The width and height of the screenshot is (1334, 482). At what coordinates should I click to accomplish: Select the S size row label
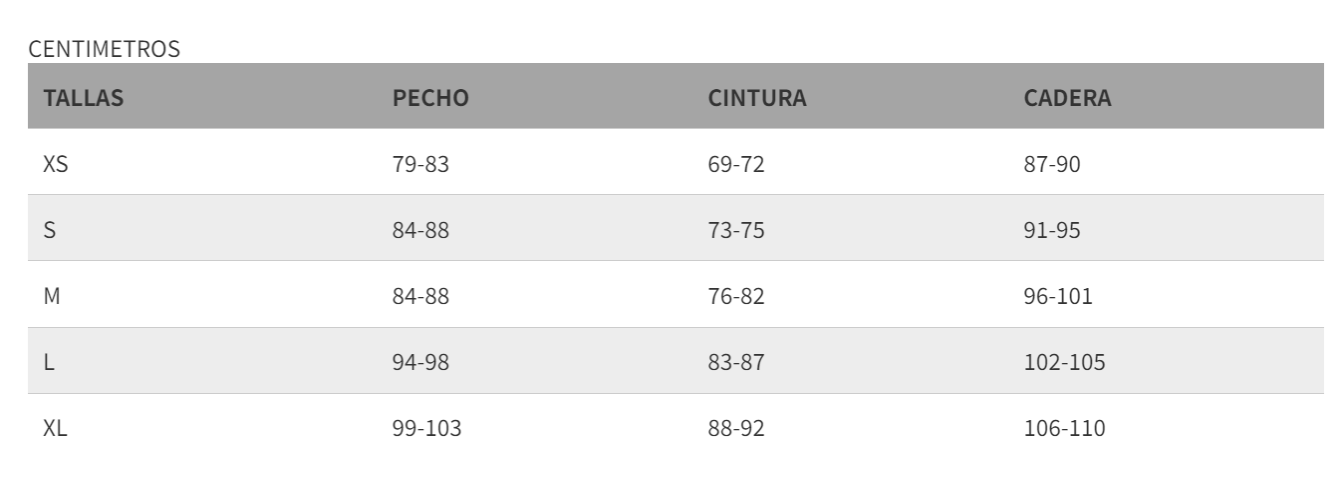[49, 230]
